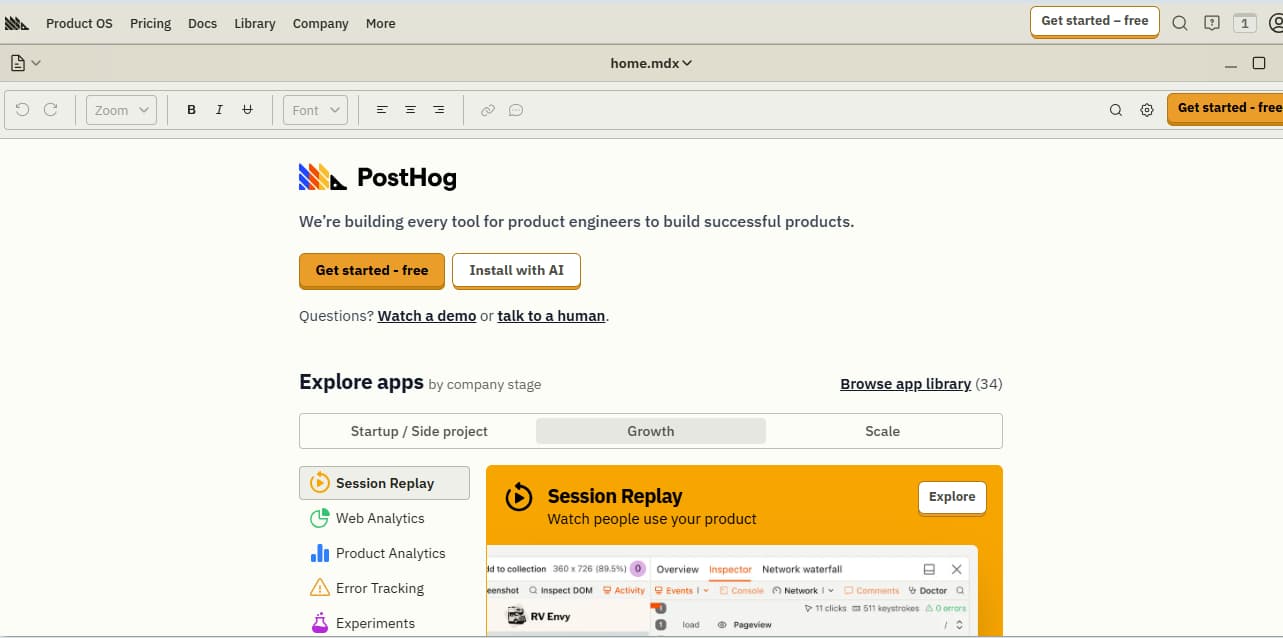The width and height of the screenshot is (1283, 638).
Task: Open the user account avatar icon
Action: [1275, 23]
